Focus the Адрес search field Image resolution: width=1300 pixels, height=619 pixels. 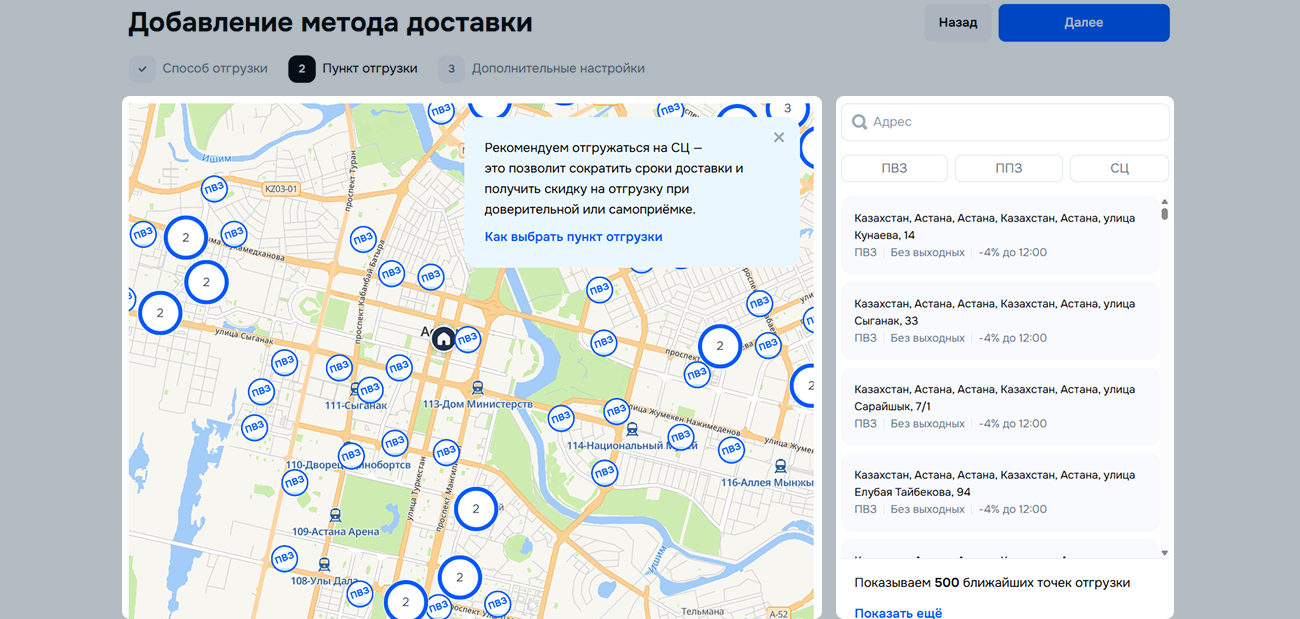1015,122
